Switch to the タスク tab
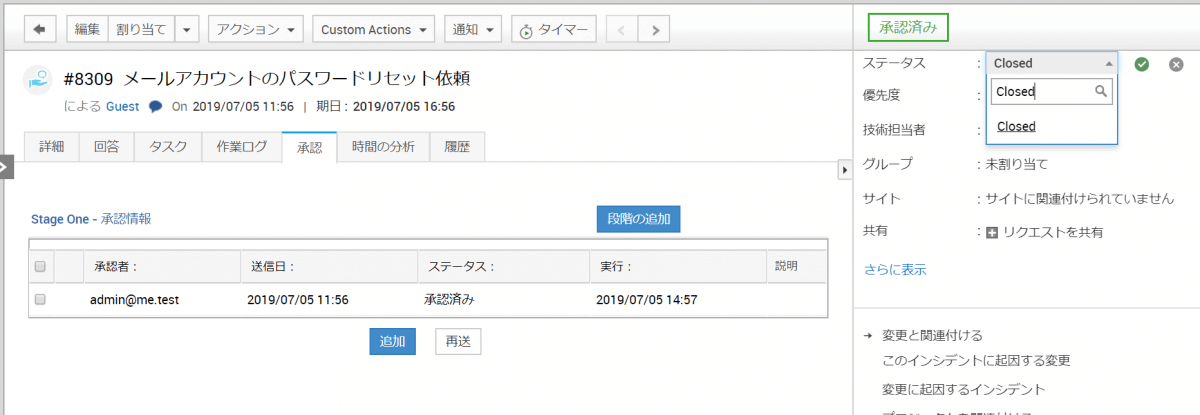This screenshot has width=1200, height=415. (x=168, y=147)
